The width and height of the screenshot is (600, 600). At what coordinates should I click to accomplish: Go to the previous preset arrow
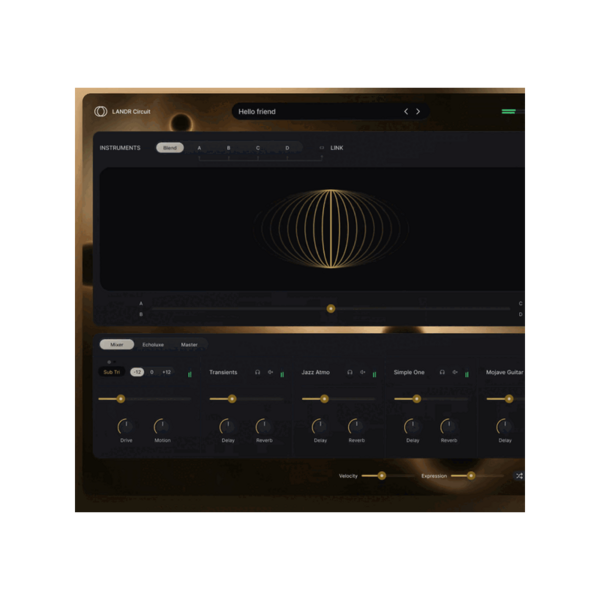click(406, 111)
